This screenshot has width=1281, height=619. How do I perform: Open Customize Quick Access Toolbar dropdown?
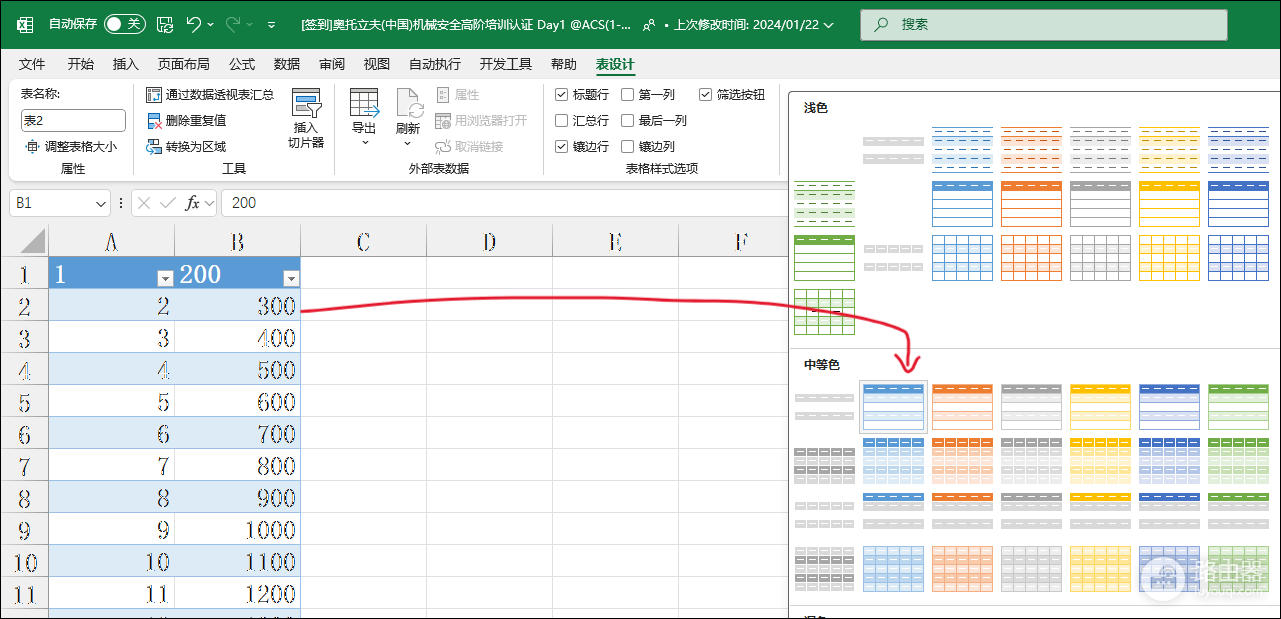pos(272,24)
